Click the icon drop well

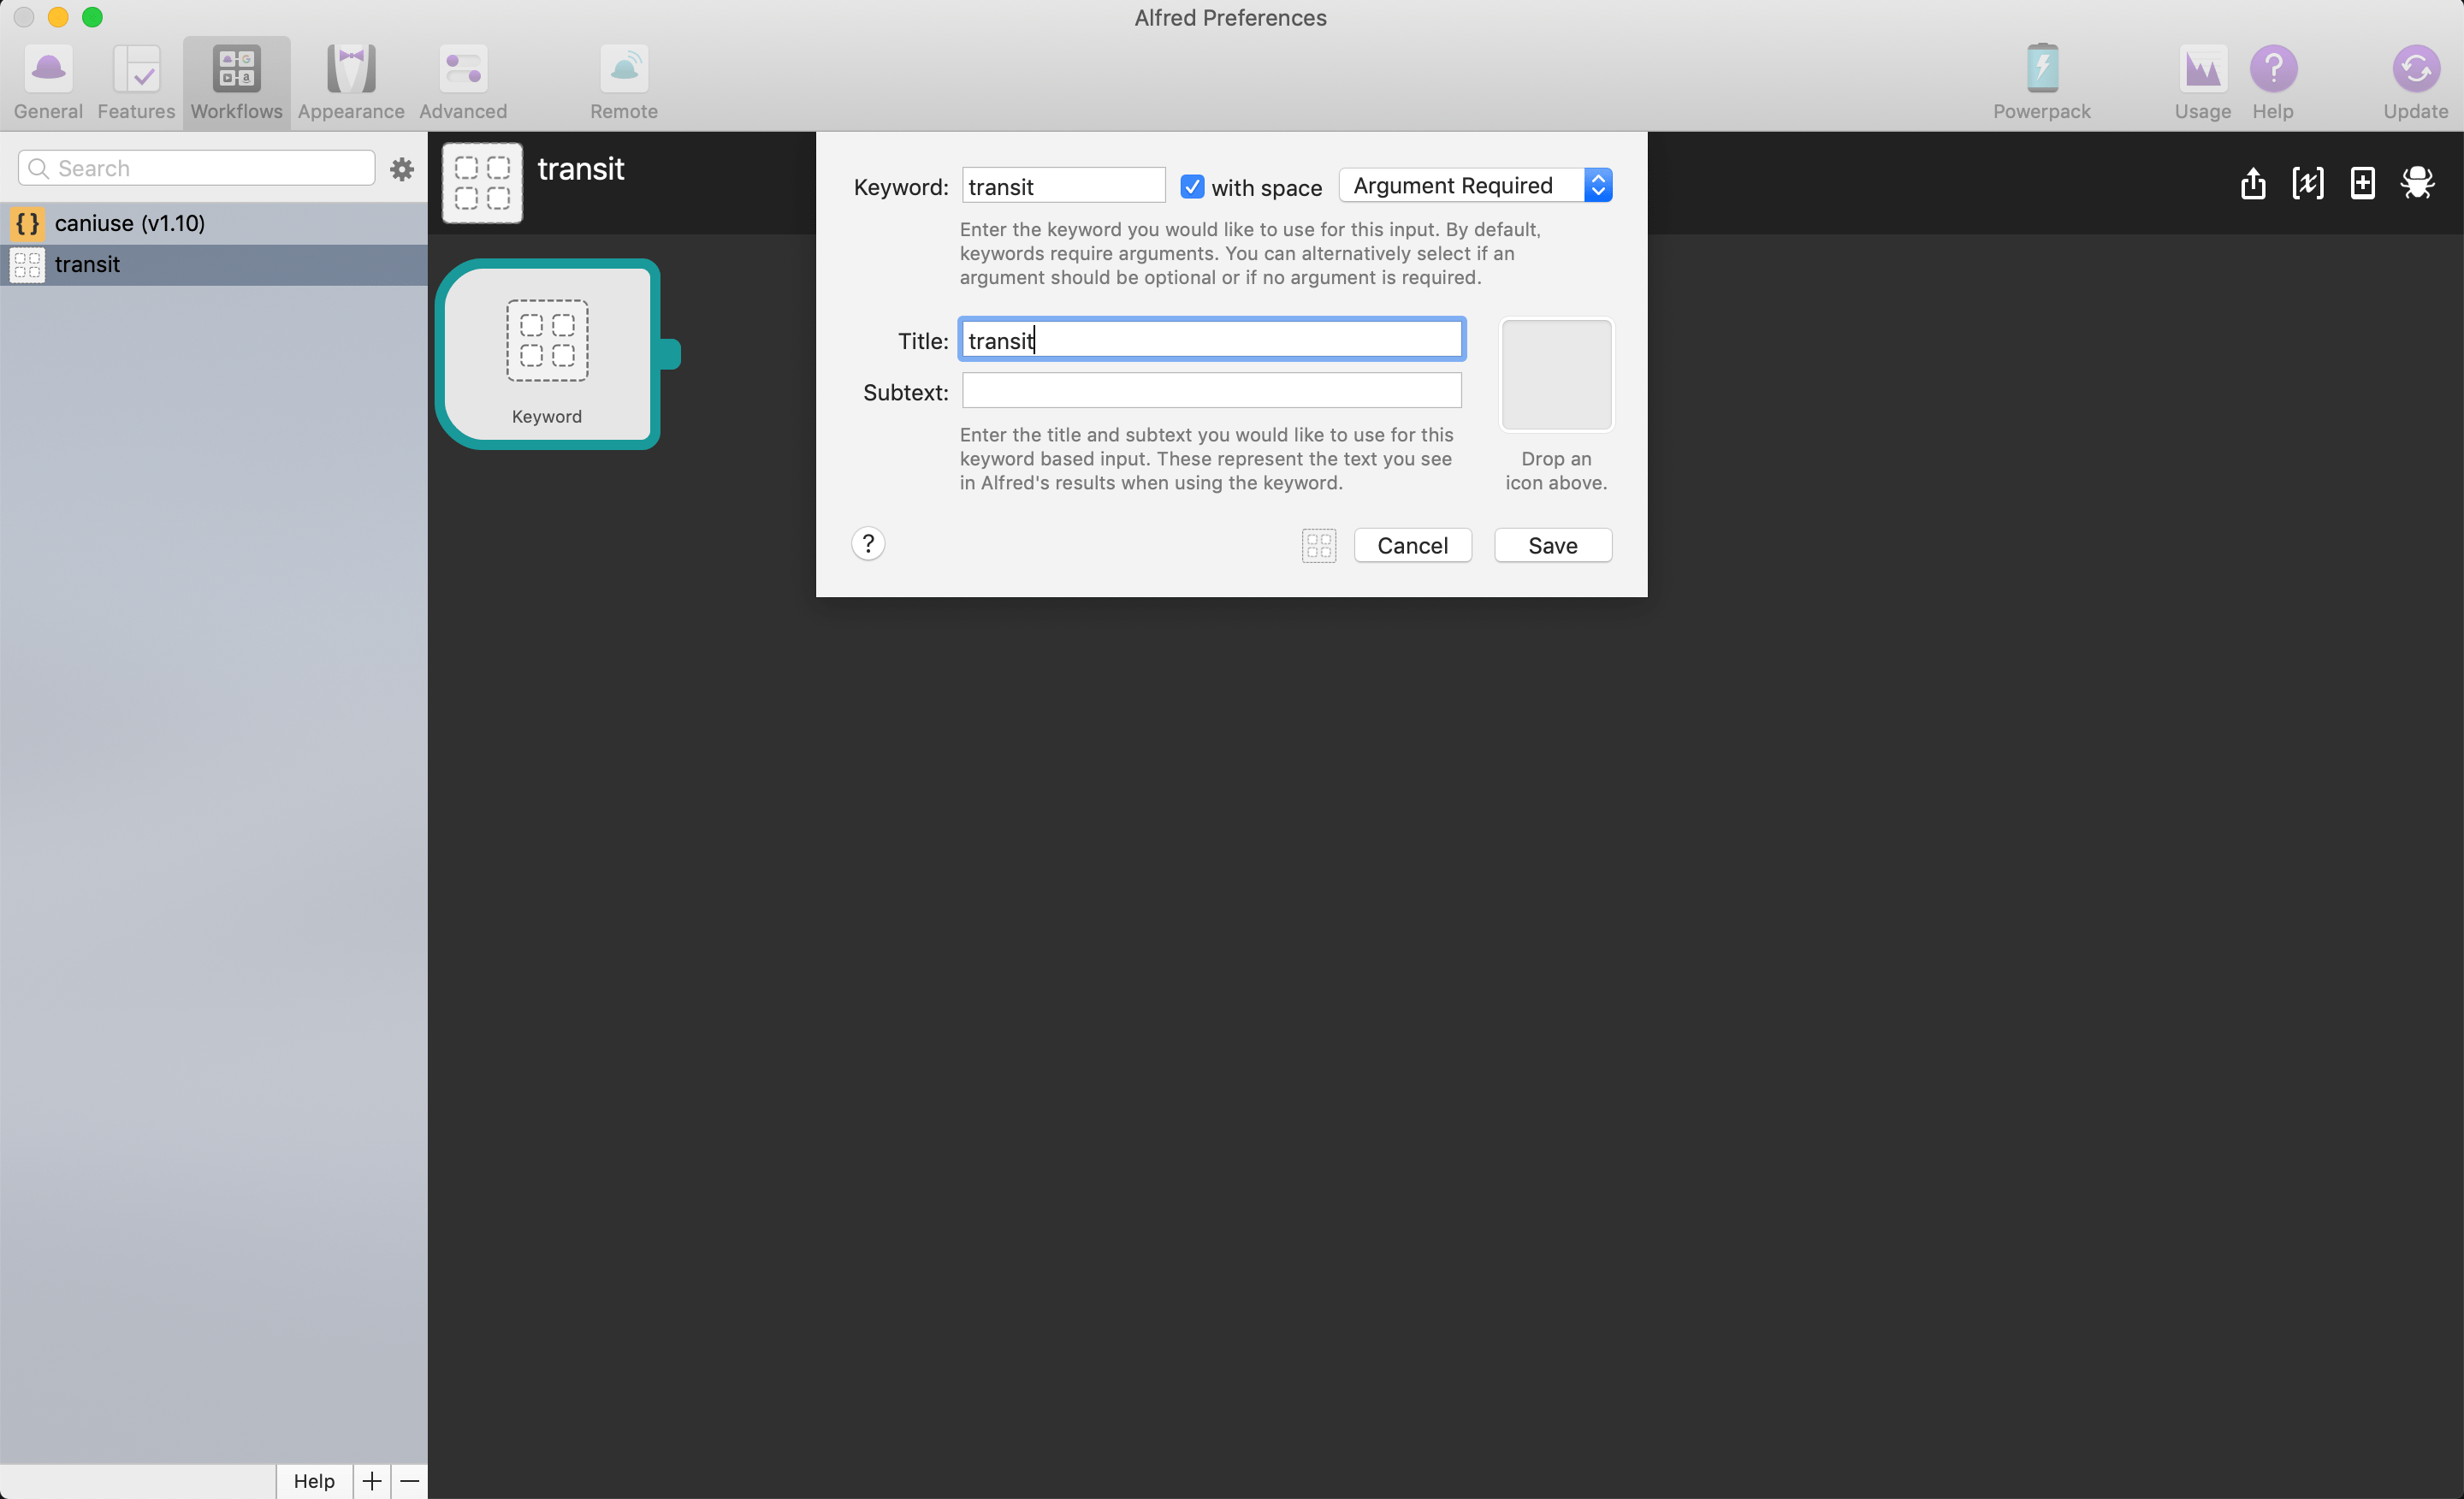tap(1556, 375)
